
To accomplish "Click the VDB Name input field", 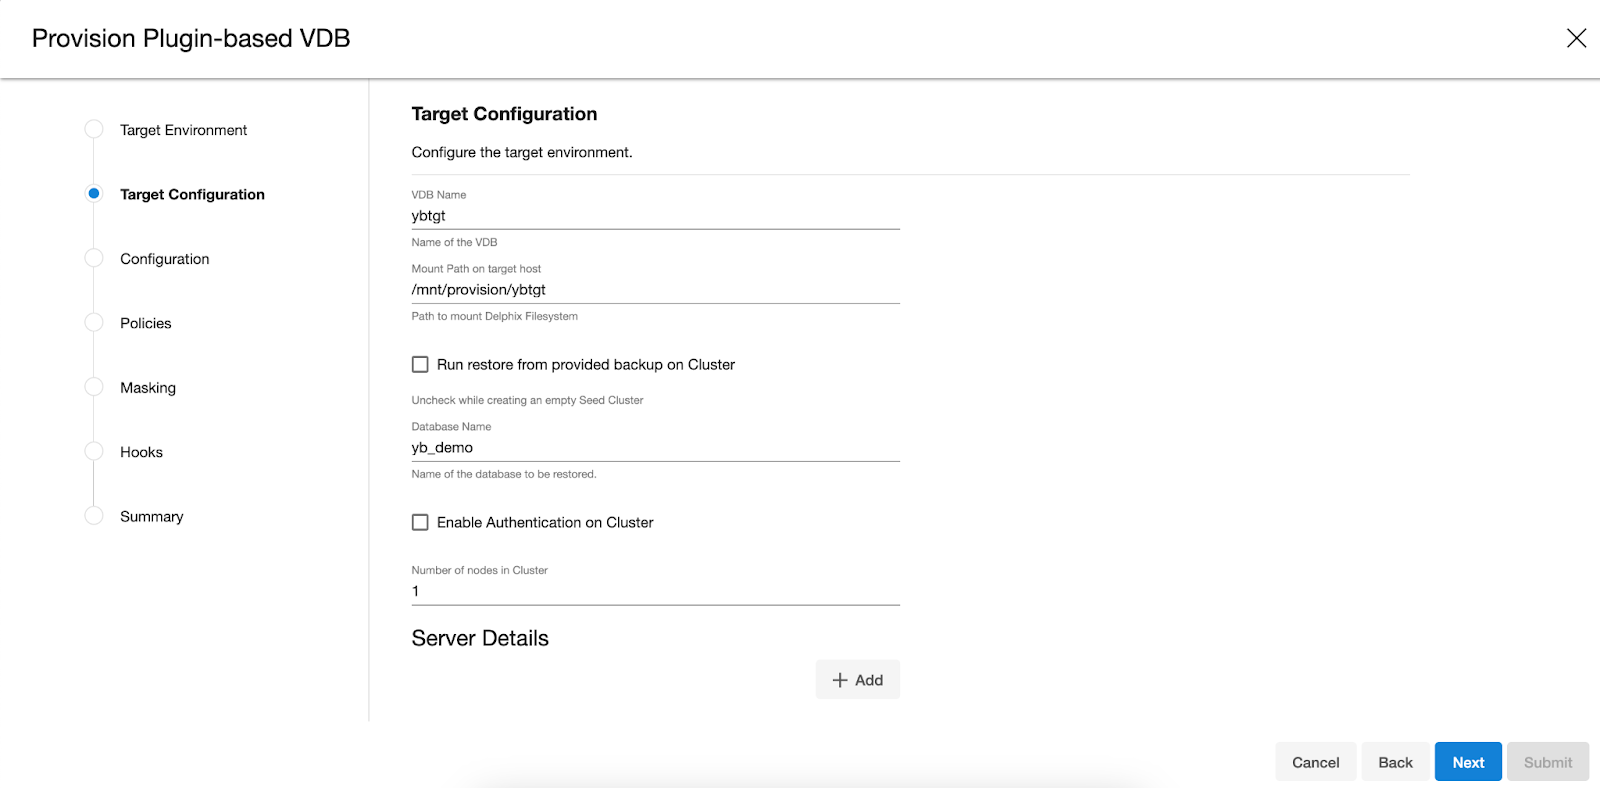I will coord(655,216).
